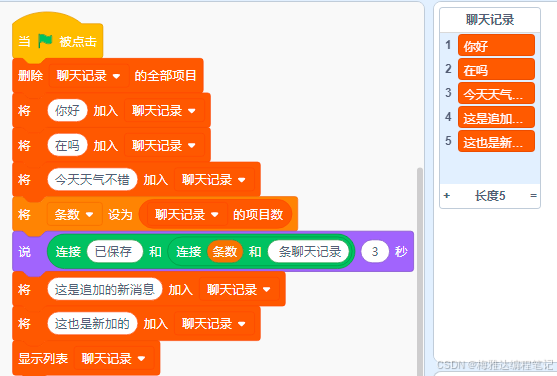Click the outer 连接 label before 已保存
This screenshot has height=376, width=557.
pyautogui.click(x=68, y=252)
